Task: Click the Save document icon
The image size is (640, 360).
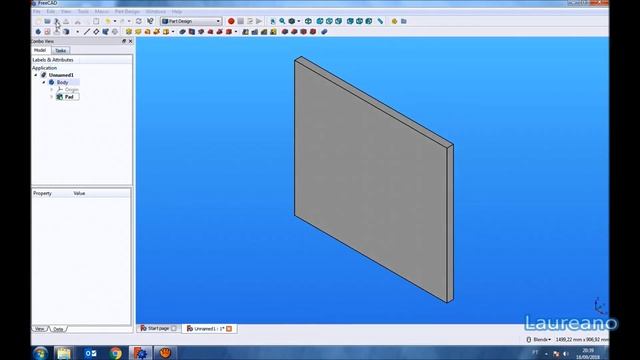Action: [x=57, y=21]
